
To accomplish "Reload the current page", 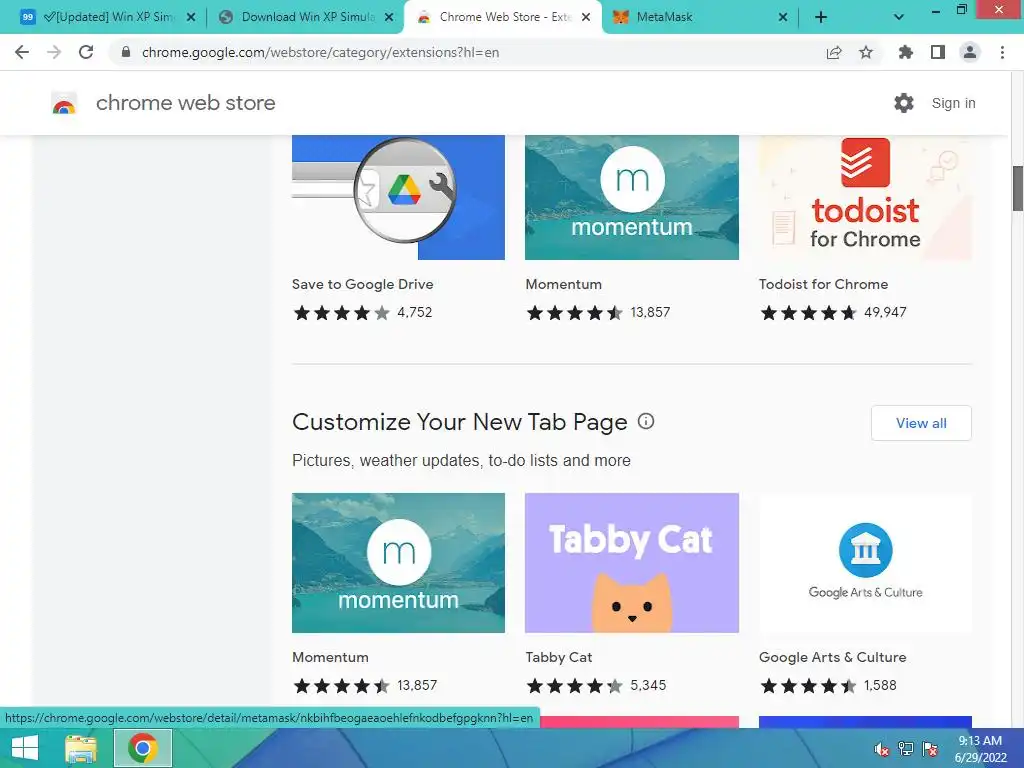I will 86,52.
